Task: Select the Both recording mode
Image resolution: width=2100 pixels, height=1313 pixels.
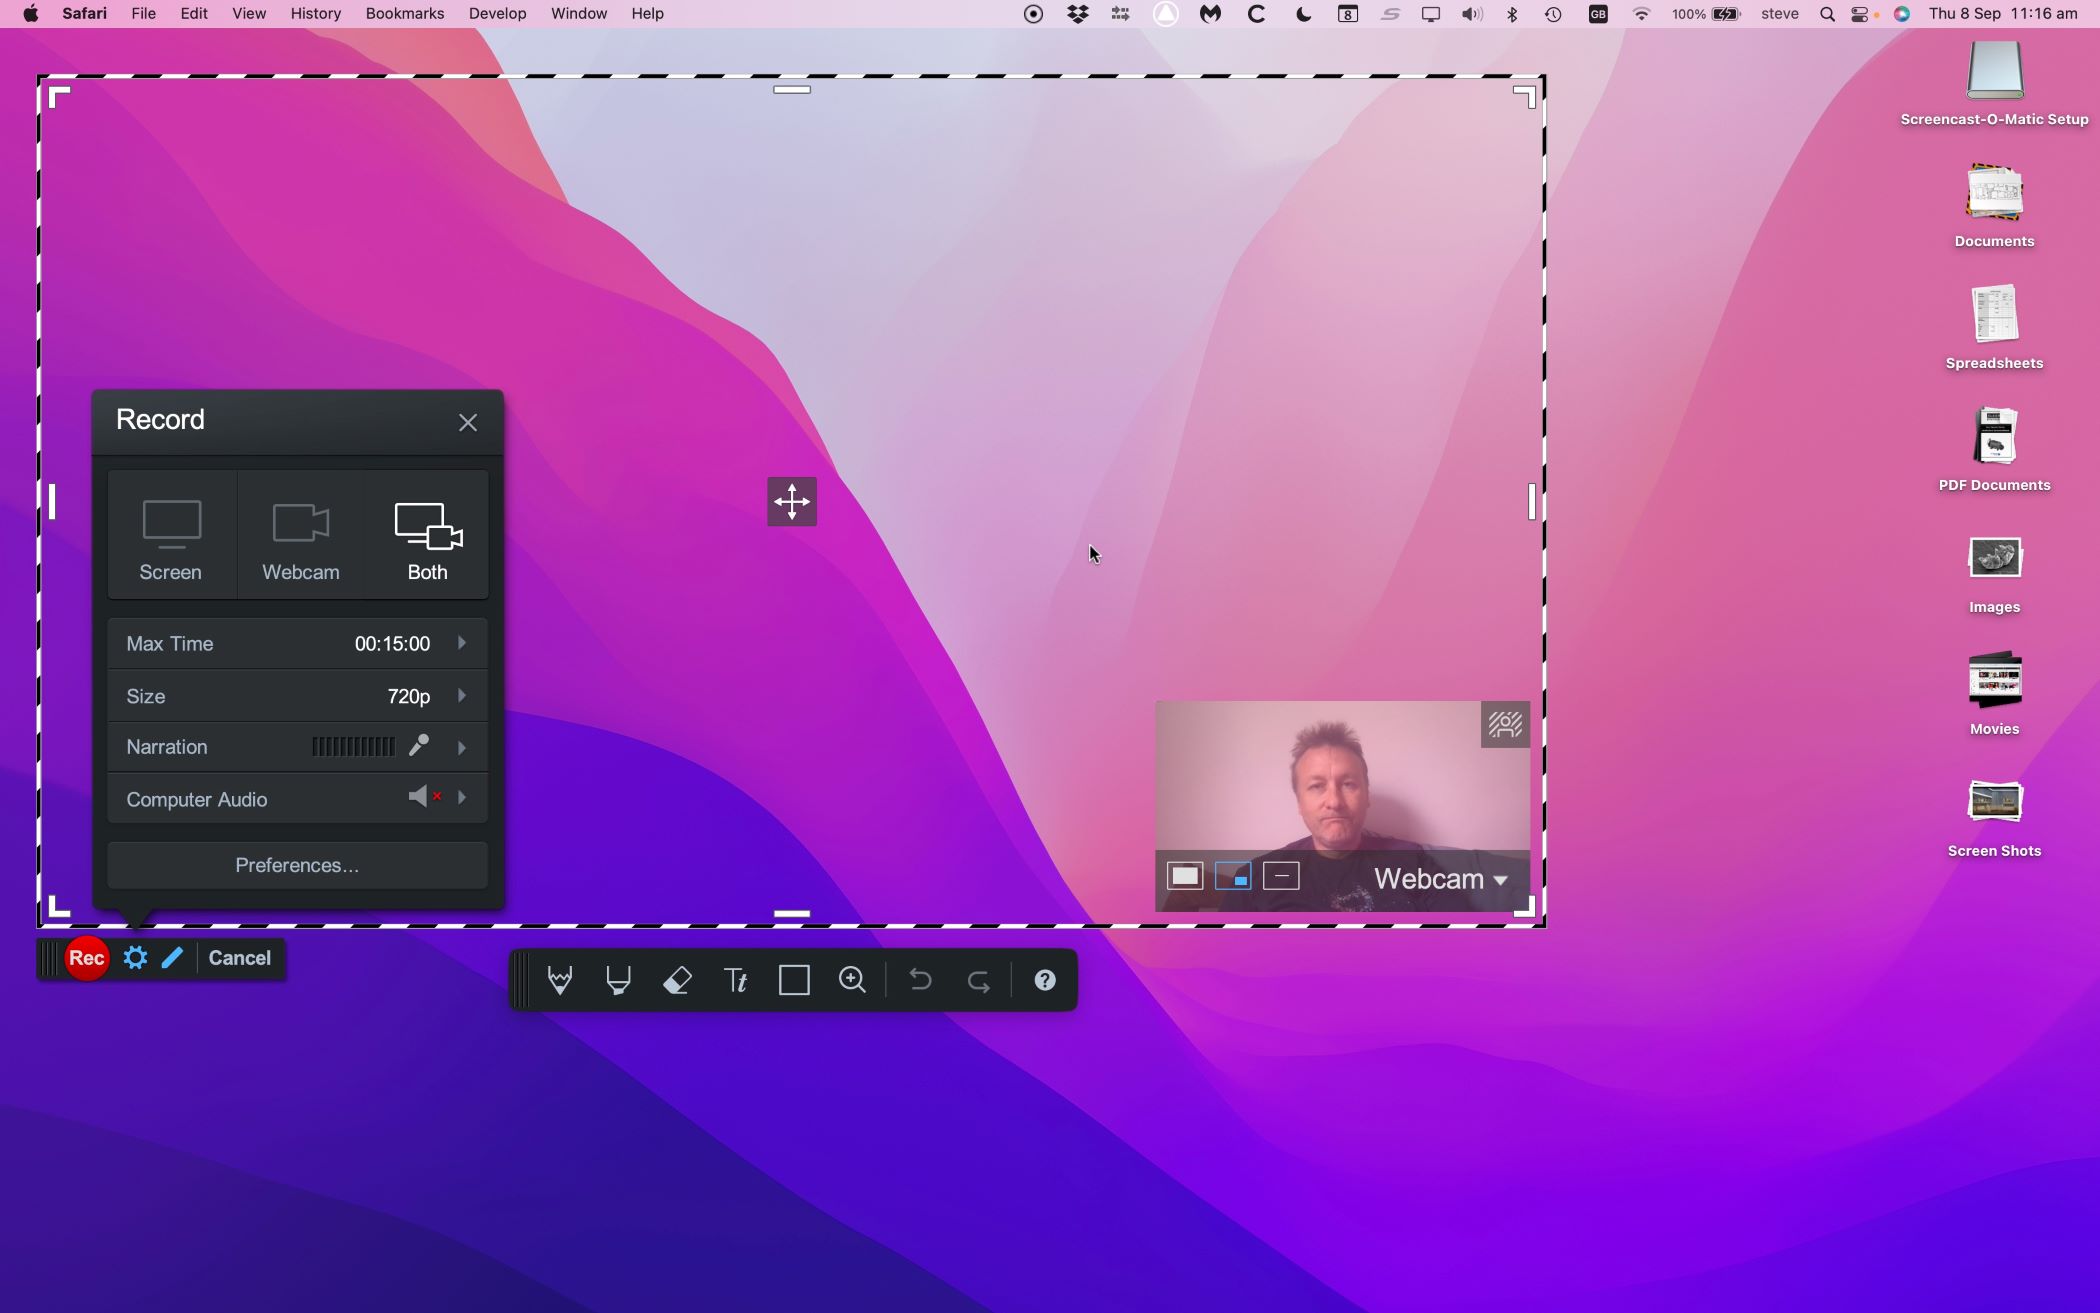Action: click(x=426, y=537)
